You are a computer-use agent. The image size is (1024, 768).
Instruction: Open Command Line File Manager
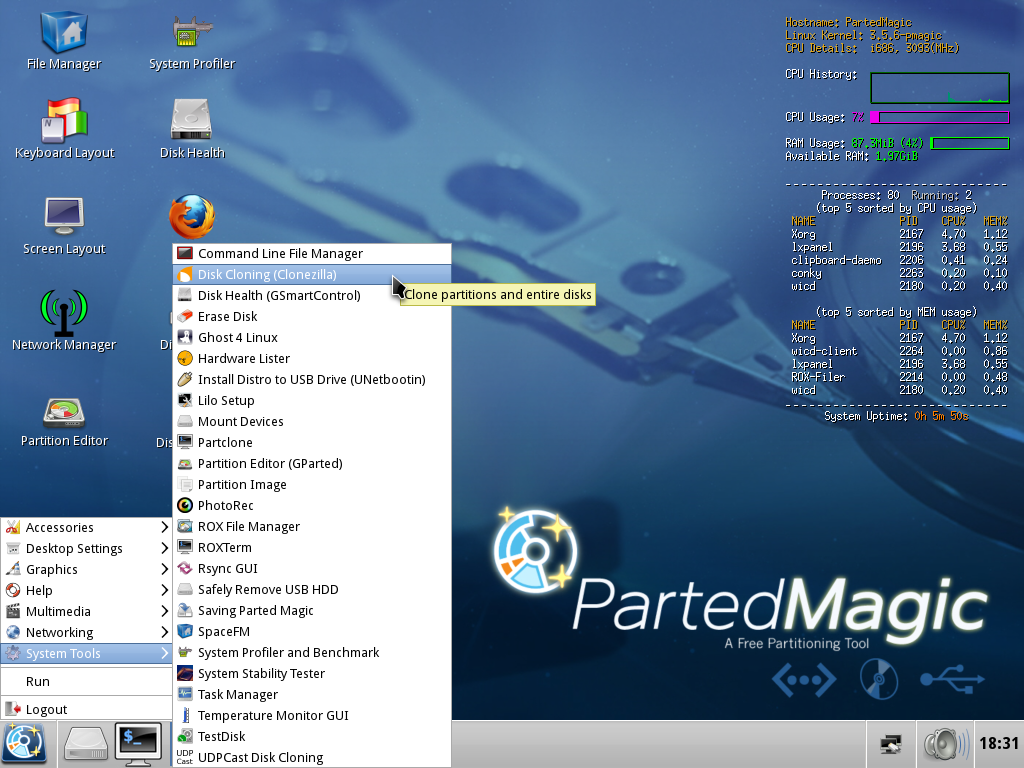click(312, 253)
